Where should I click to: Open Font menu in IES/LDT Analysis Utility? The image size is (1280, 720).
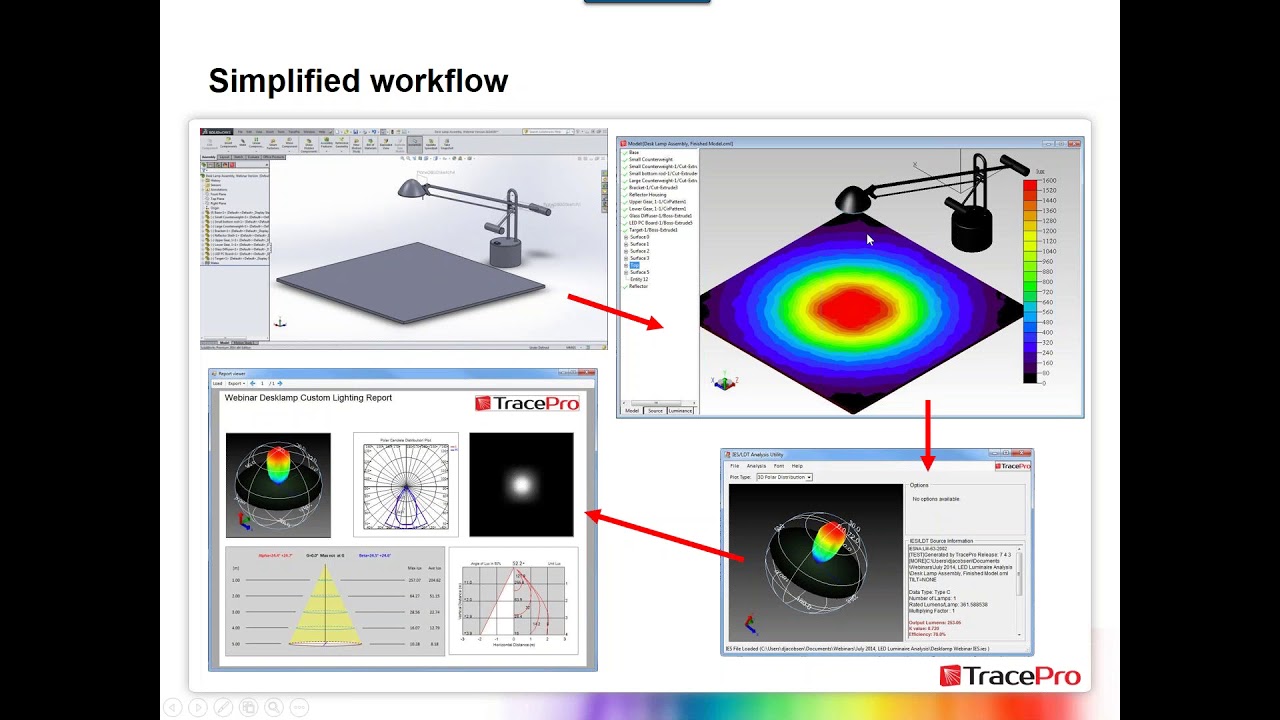coord(779,466)
